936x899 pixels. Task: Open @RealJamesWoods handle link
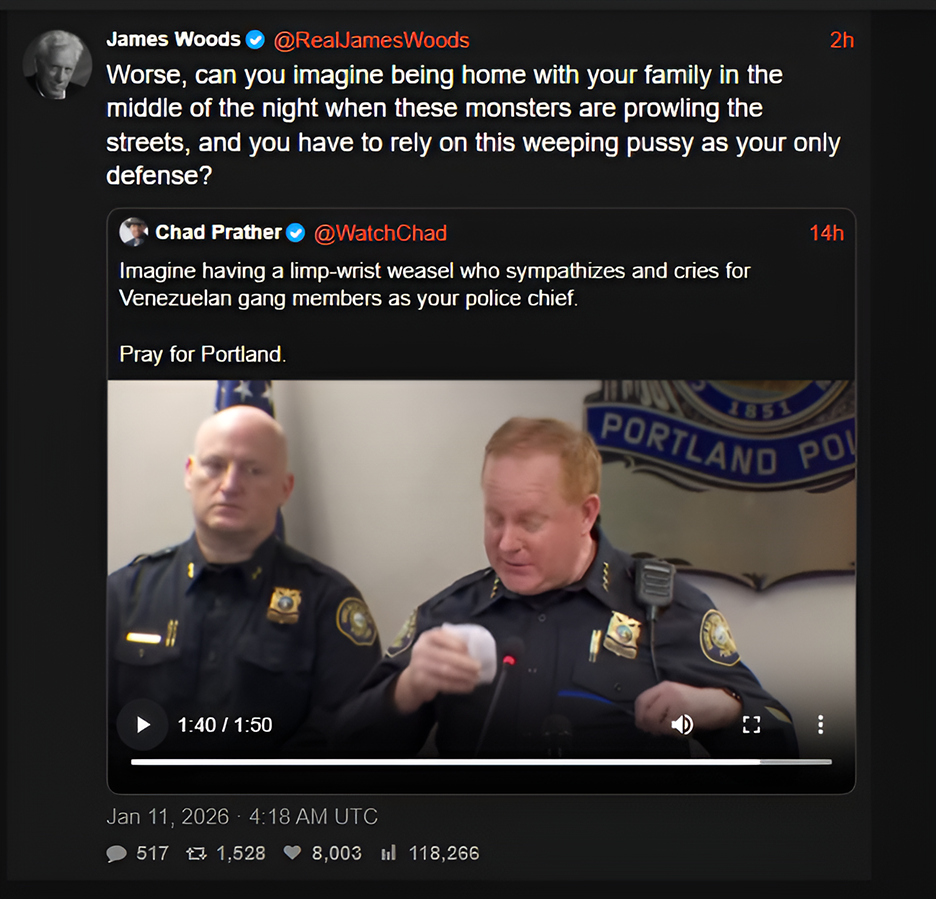(371, 41)
